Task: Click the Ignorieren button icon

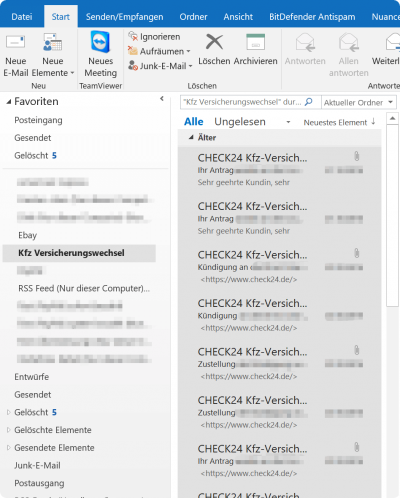Action: 133,36
